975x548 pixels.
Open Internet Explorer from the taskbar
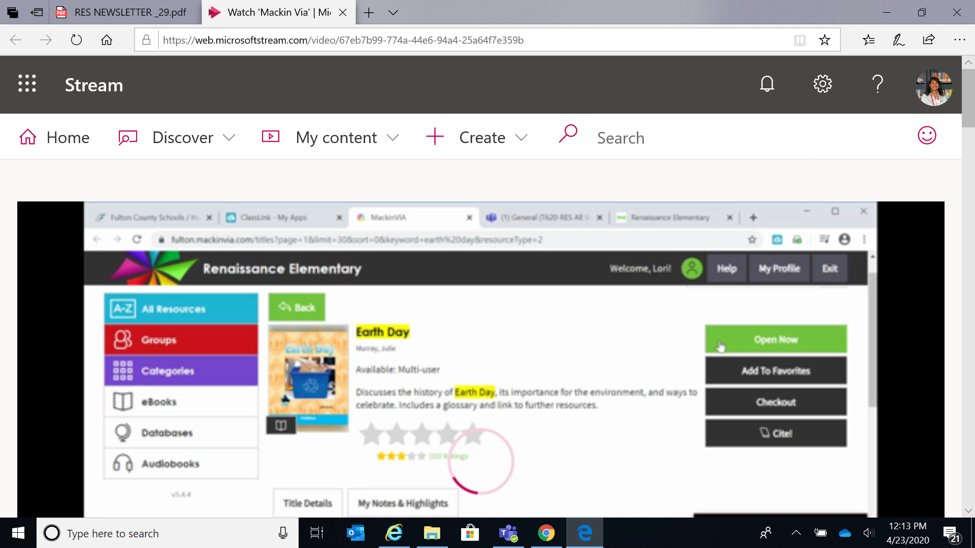pos(394,533)
